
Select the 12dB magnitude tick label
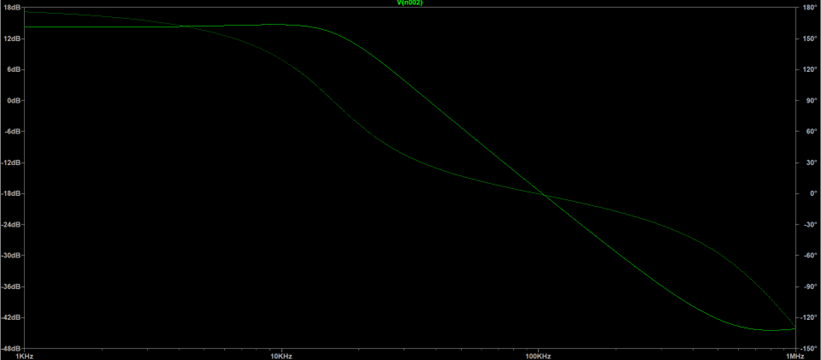tap(13, 39)
